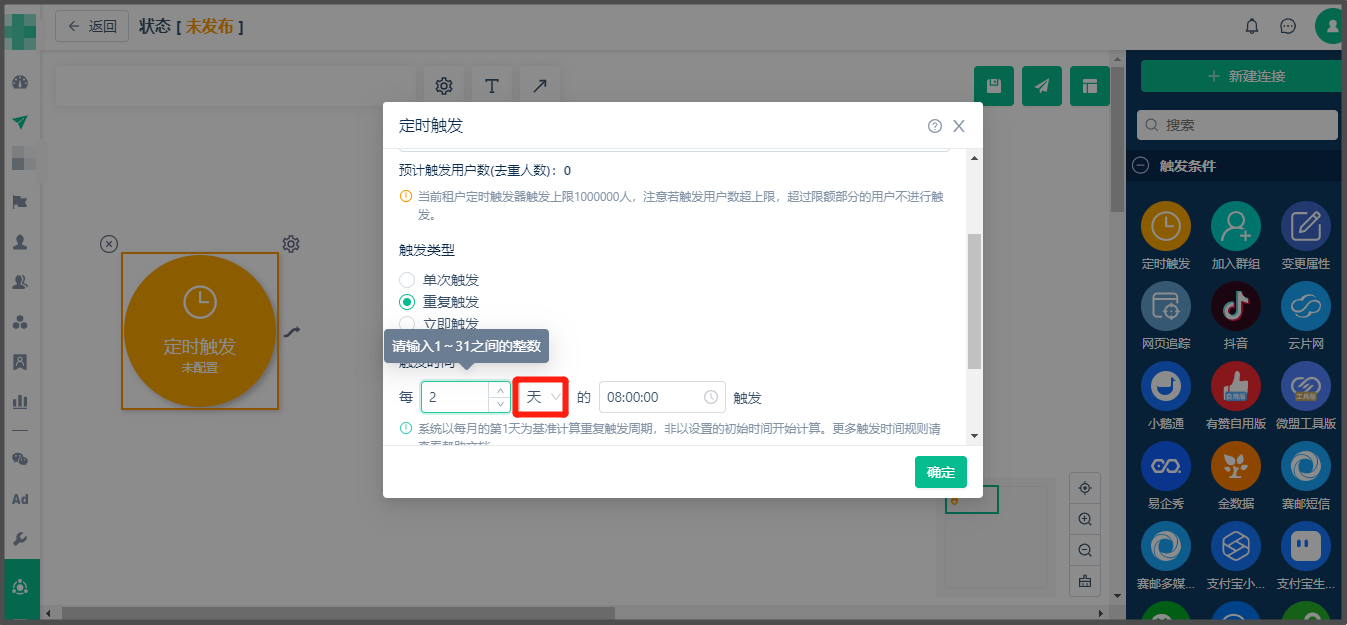Click the 定时触发 trigger icon in sidebar
Image resolution: width=1347 pixels, height=625 pixels.
[x=1165, y=227]
